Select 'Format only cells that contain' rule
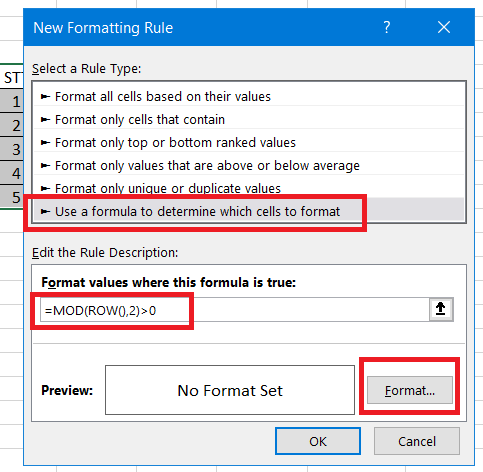This screenshot has width=483, height=472. 249,119
